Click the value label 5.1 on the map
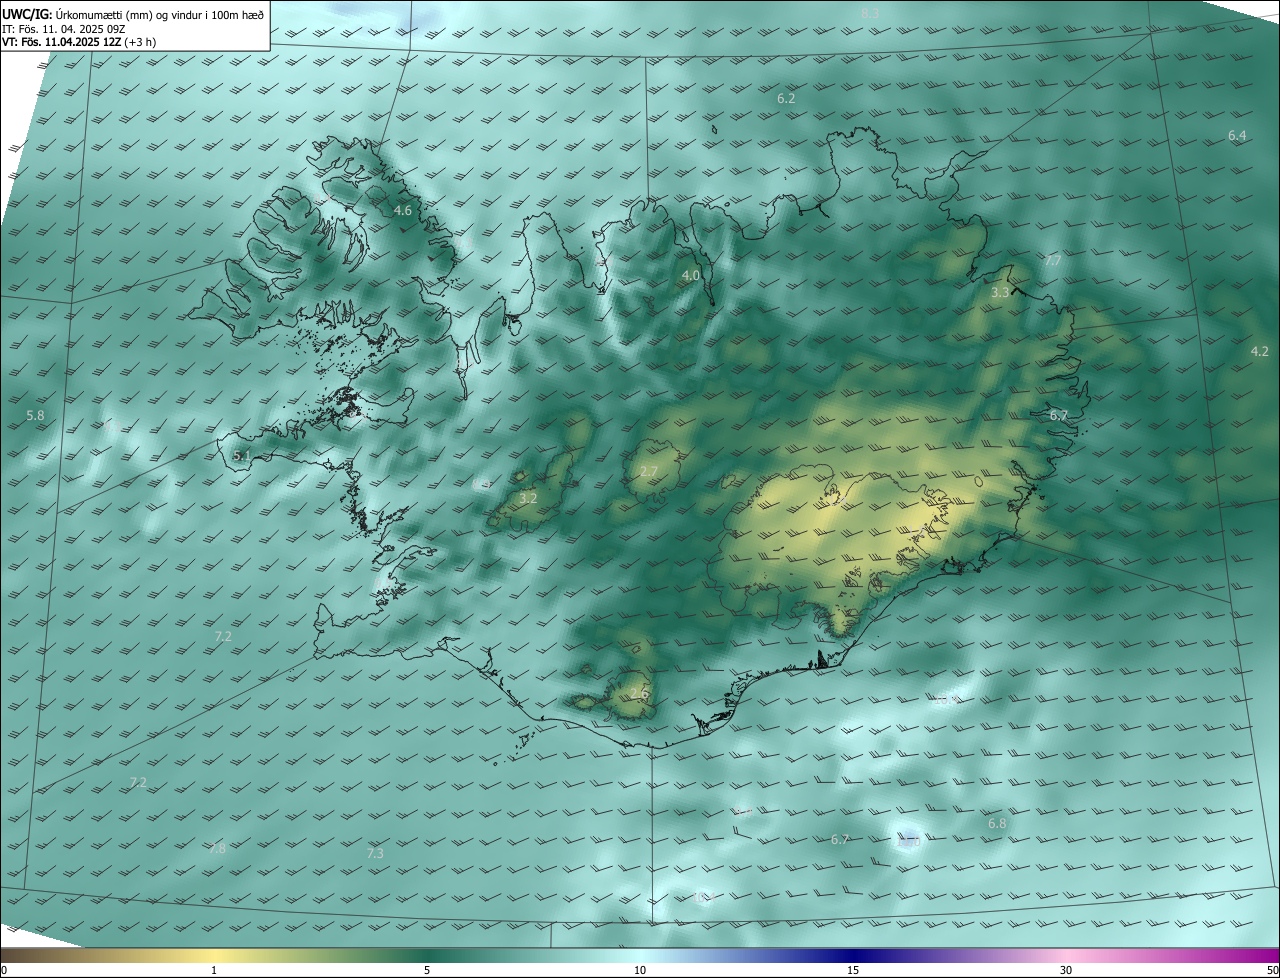1280x978 pixels. [241, 456]
